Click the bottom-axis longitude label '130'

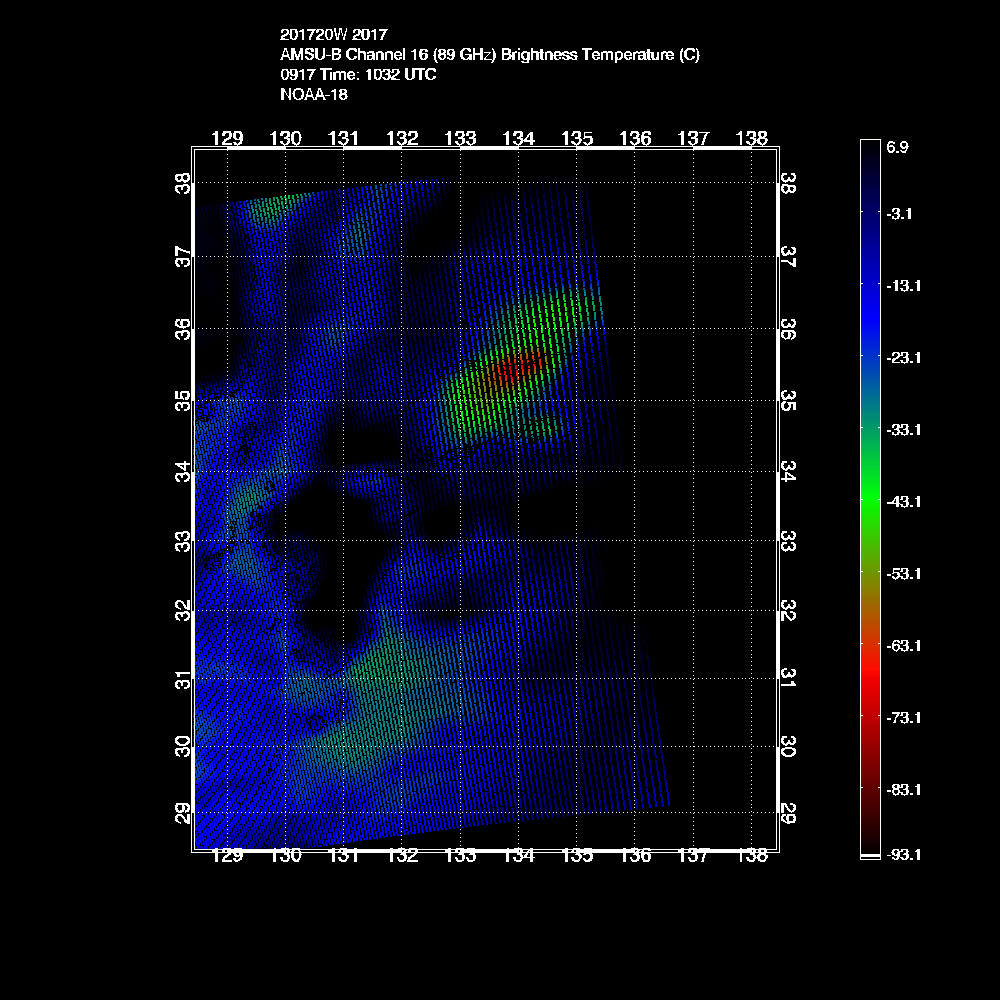click(x=286, y=855)
